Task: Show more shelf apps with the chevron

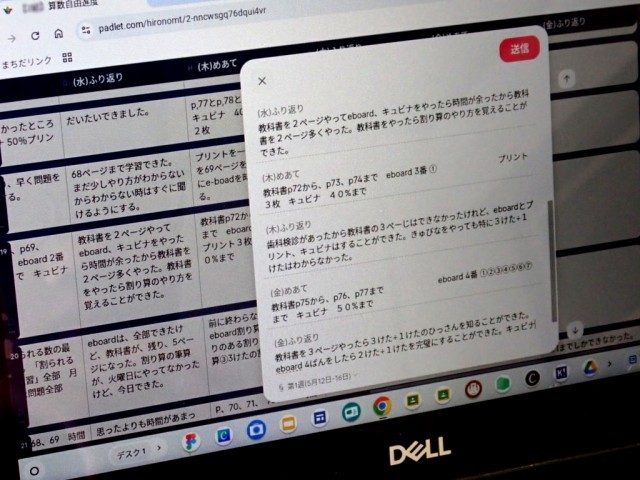Action: 610,364
